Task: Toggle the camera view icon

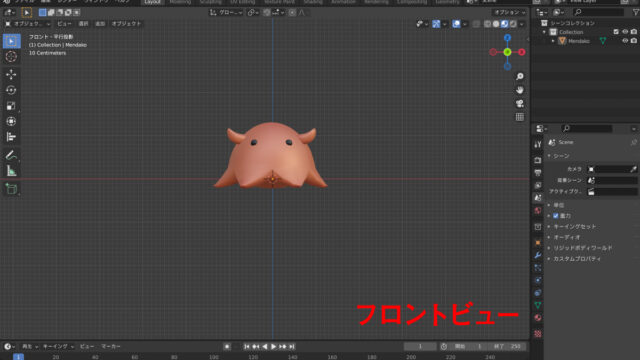Action: [x=520, y=103]
